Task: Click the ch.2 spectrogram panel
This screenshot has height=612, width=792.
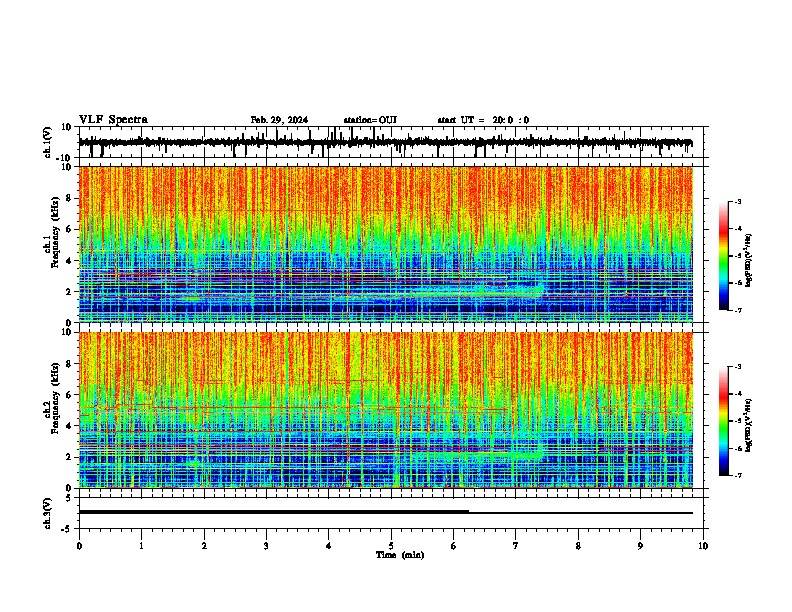Action: [x=385, y=410]
